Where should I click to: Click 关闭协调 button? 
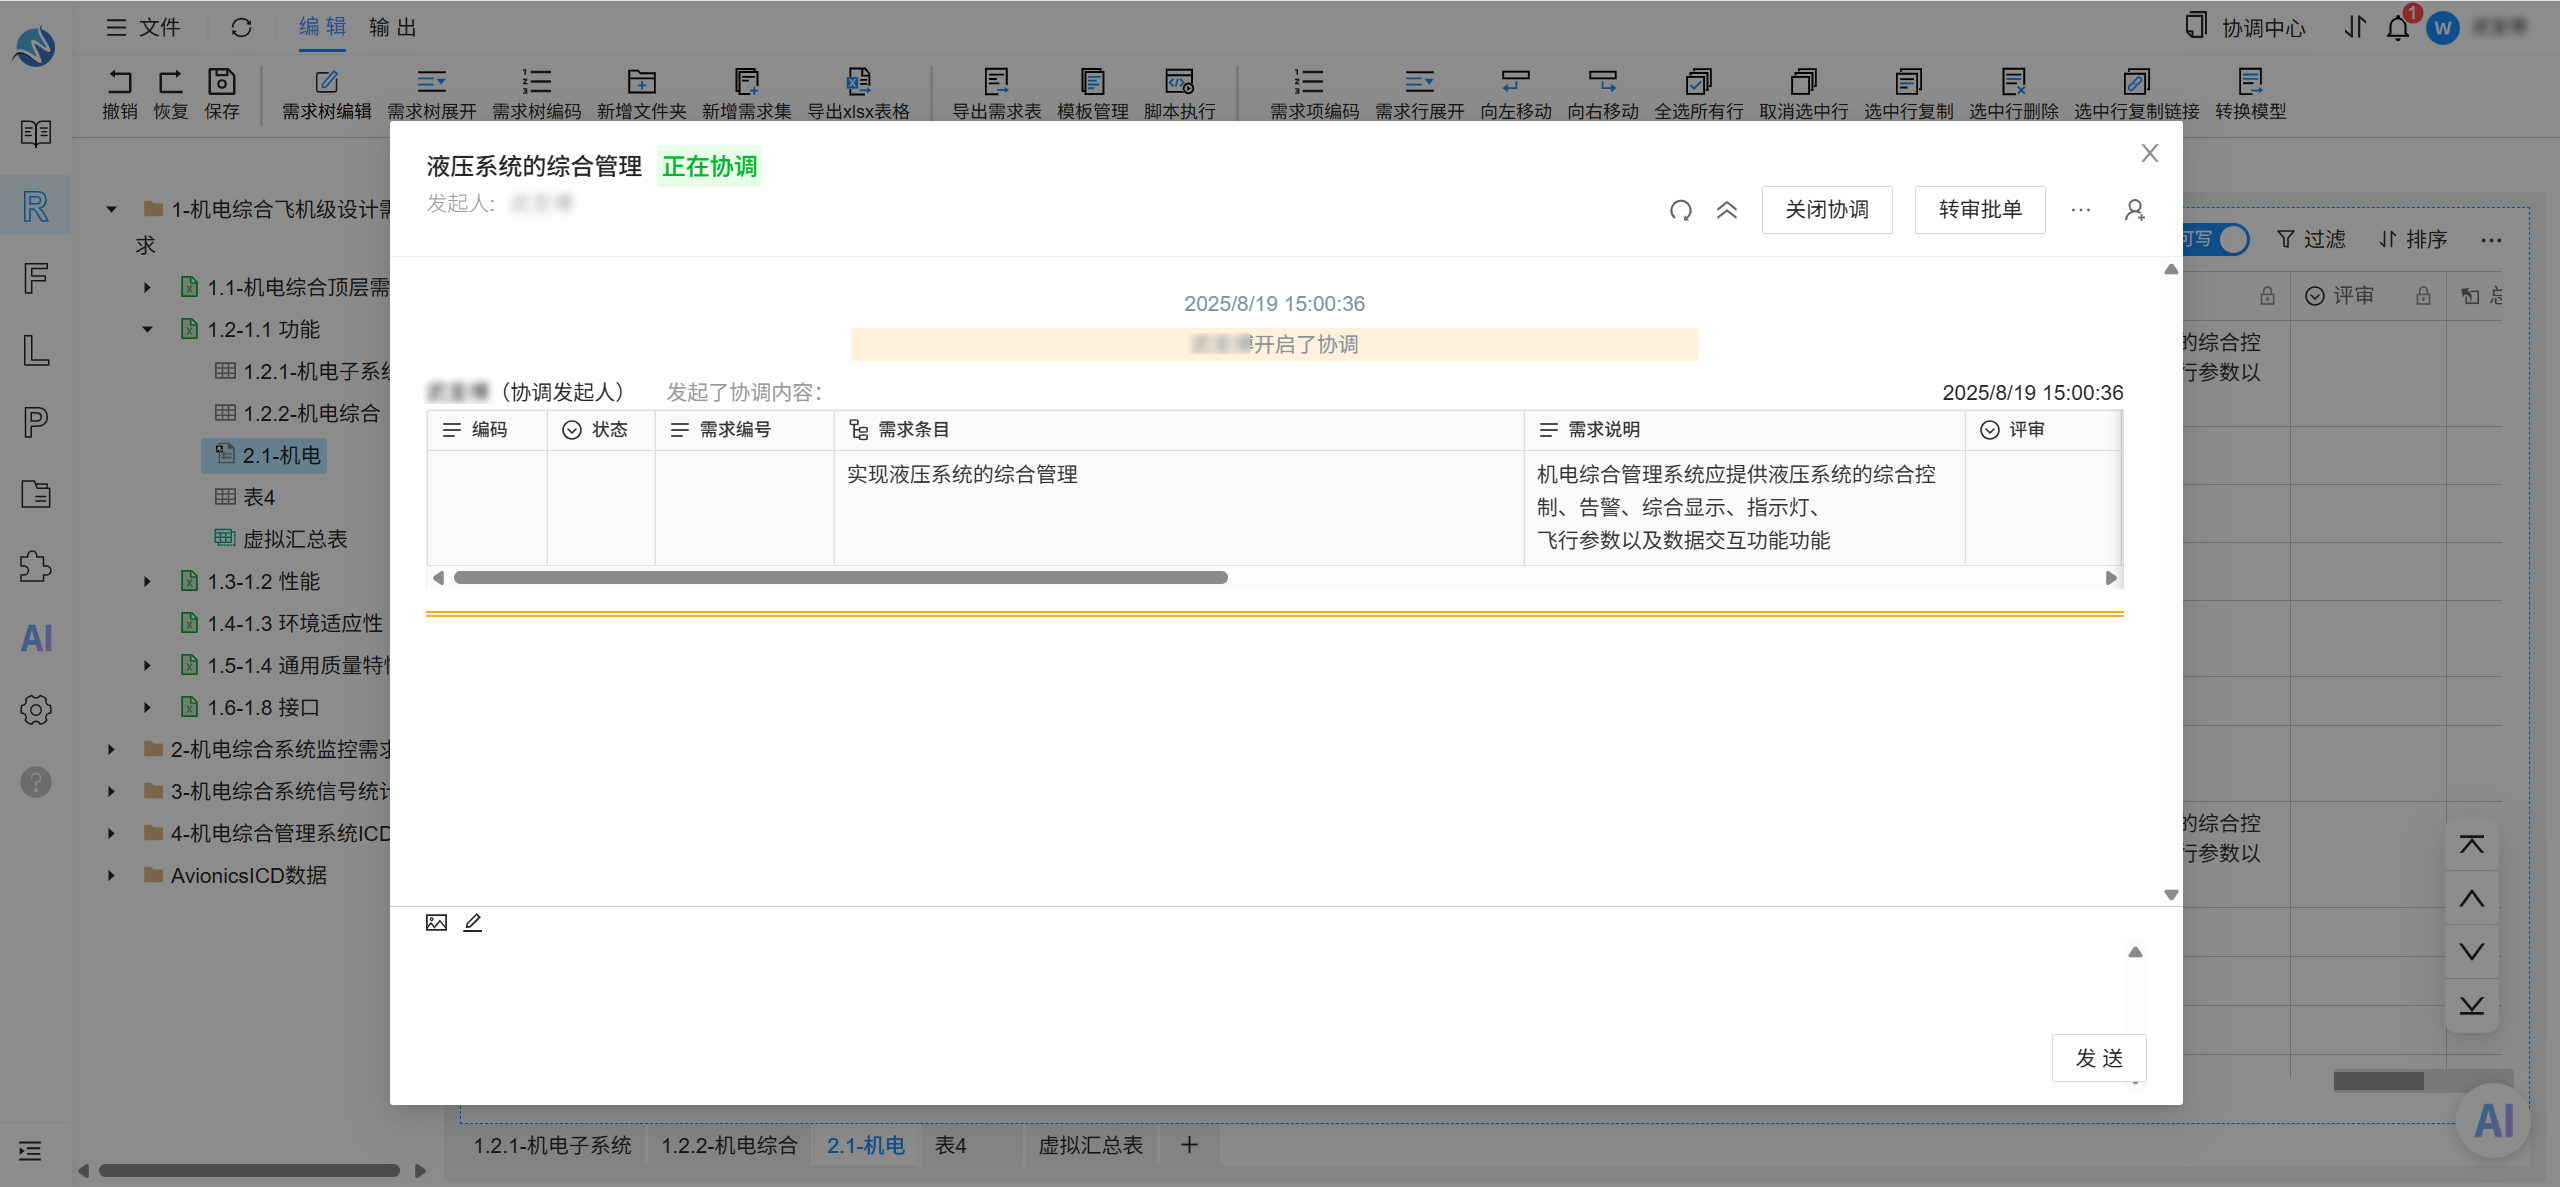pyautogui.click(x=1827, y=210)
